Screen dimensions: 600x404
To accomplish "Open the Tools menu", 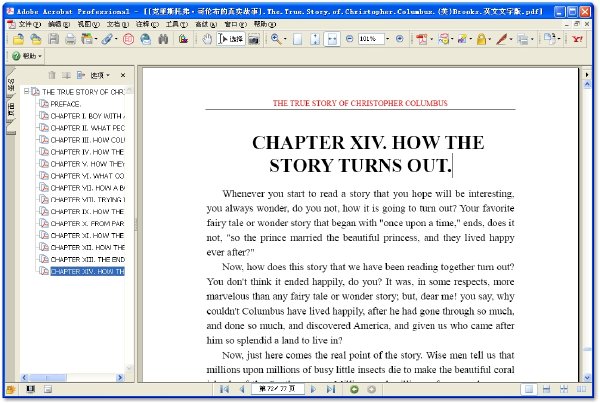I will click(x=177, y=24).
